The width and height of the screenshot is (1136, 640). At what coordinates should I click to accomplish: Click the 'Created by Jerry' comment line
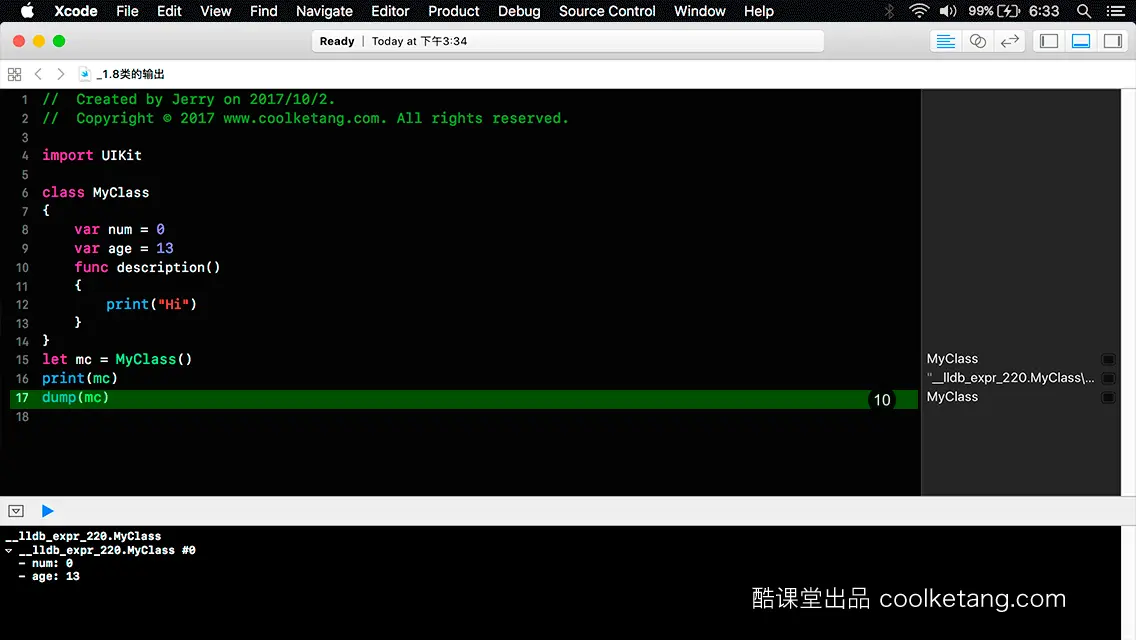point(188,99)
